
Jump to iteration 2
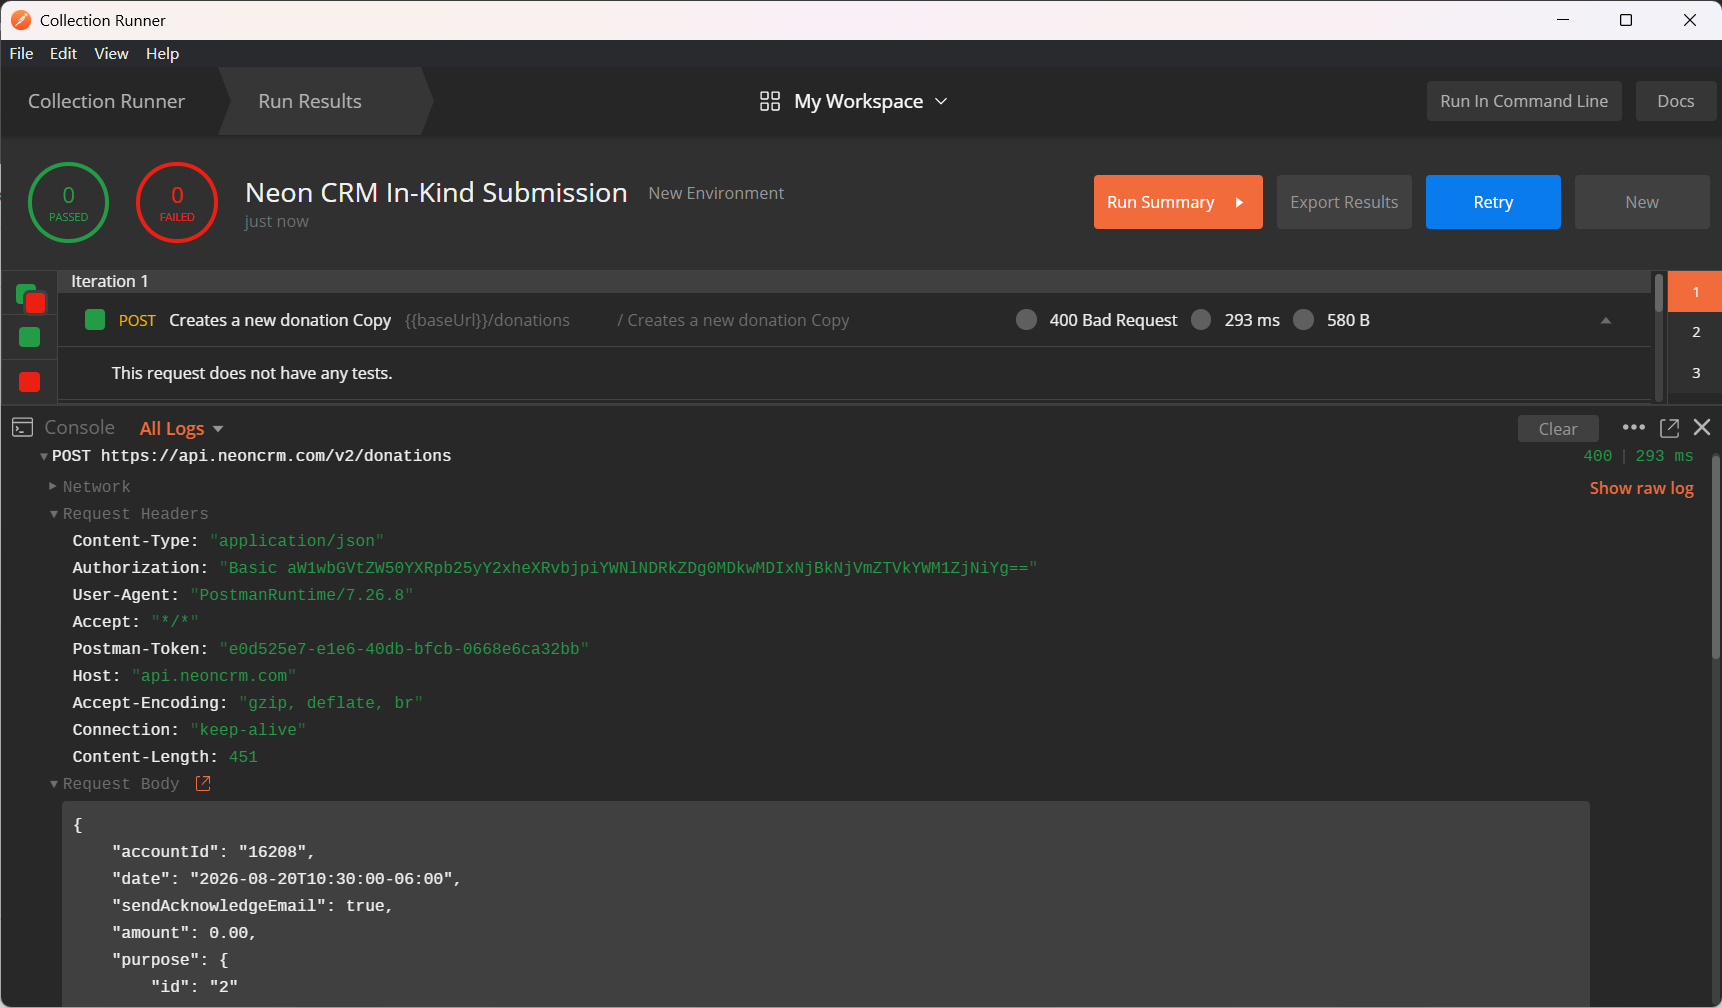1696,332
